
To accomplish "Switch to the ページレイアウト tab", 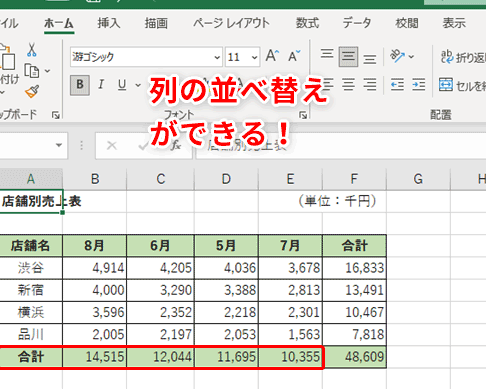I will pos(231,23).
